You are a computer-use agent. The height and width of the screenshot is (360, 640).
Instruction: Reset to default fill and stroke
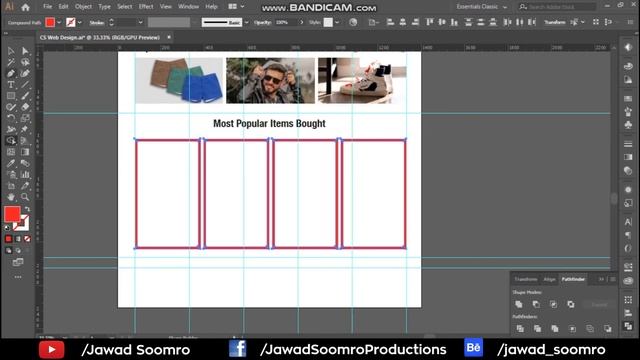tap(7, 228)
